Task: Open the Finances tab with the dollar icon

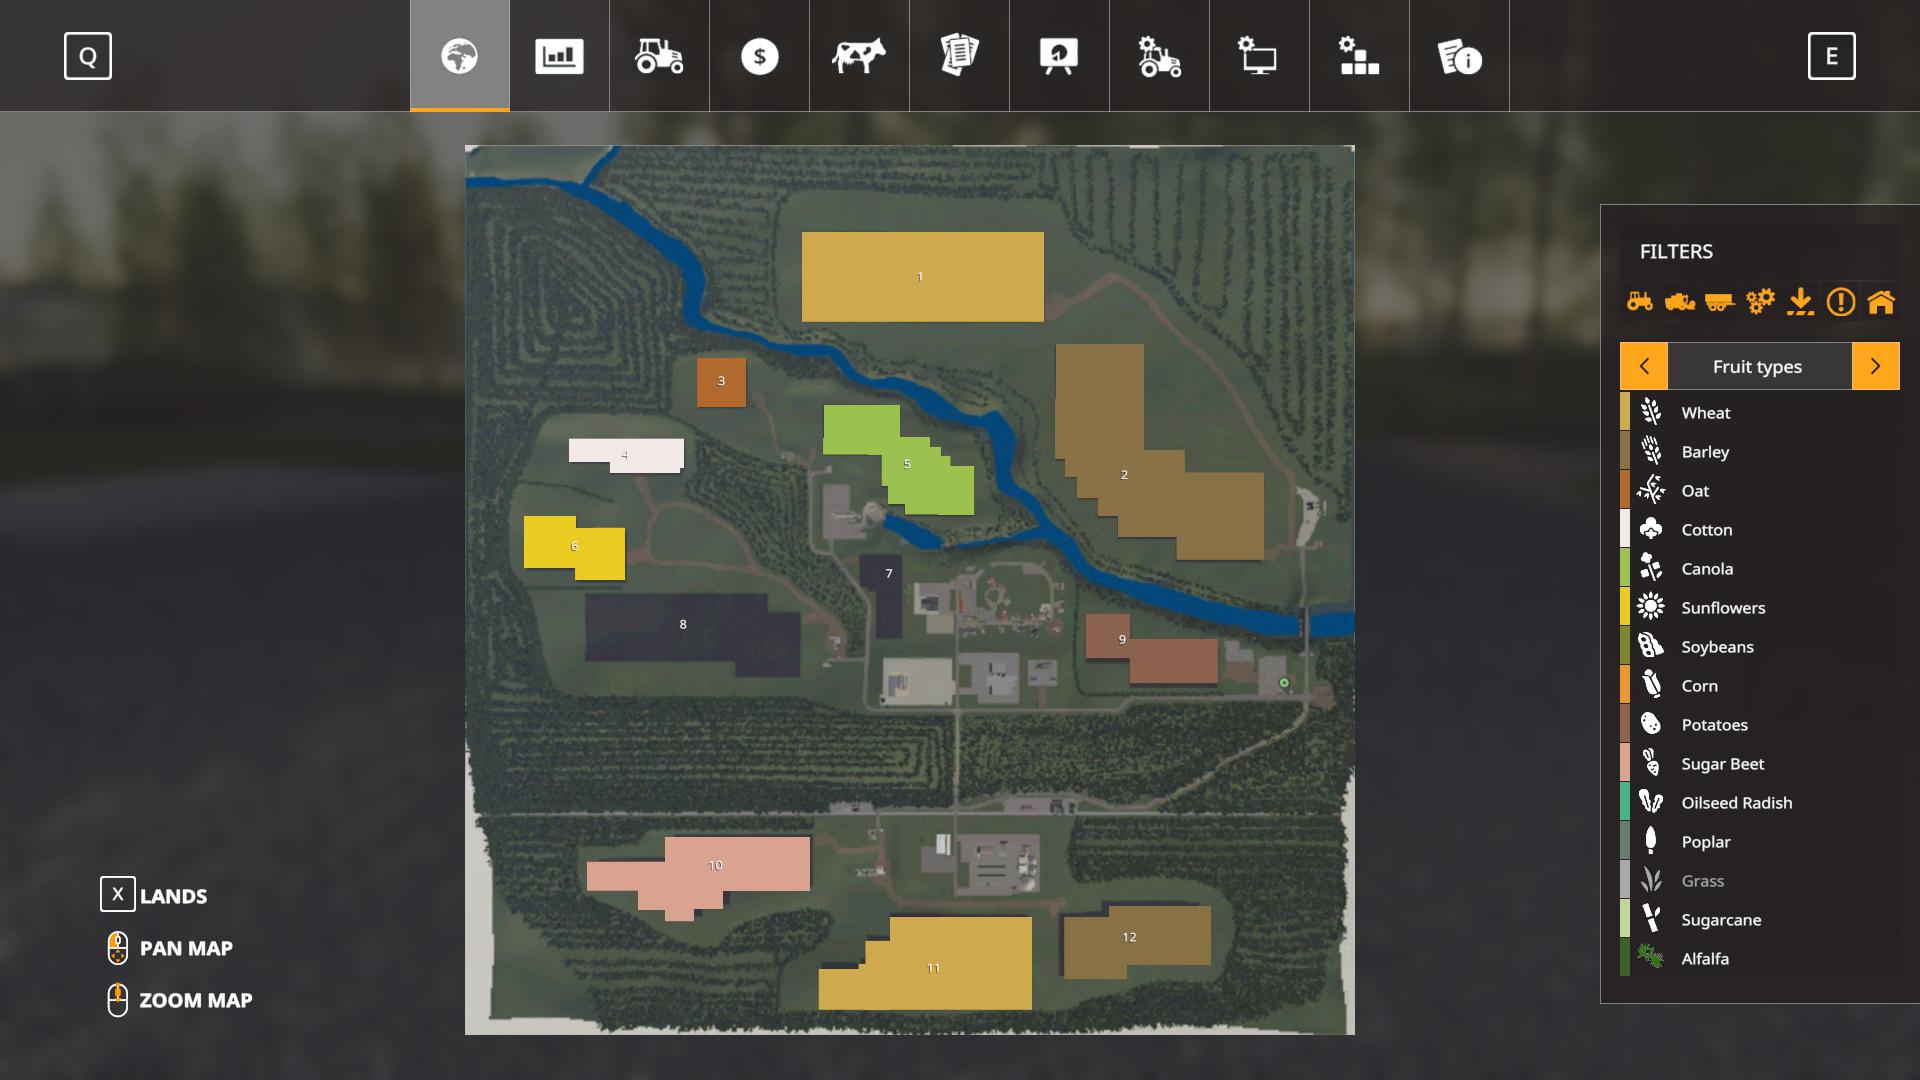Action: 759,56
